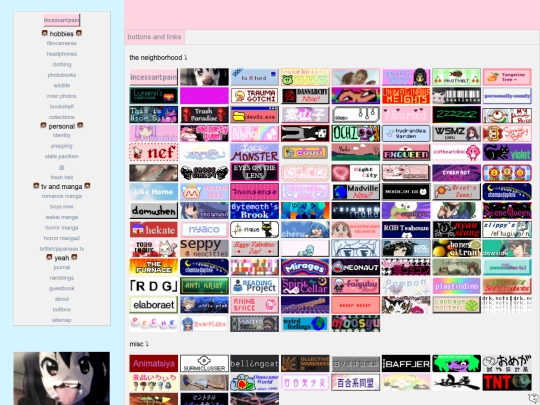Open the seppy neocities button
This screenshot has height=405, width=540.
pyautogui.click(x=204, y=248)
